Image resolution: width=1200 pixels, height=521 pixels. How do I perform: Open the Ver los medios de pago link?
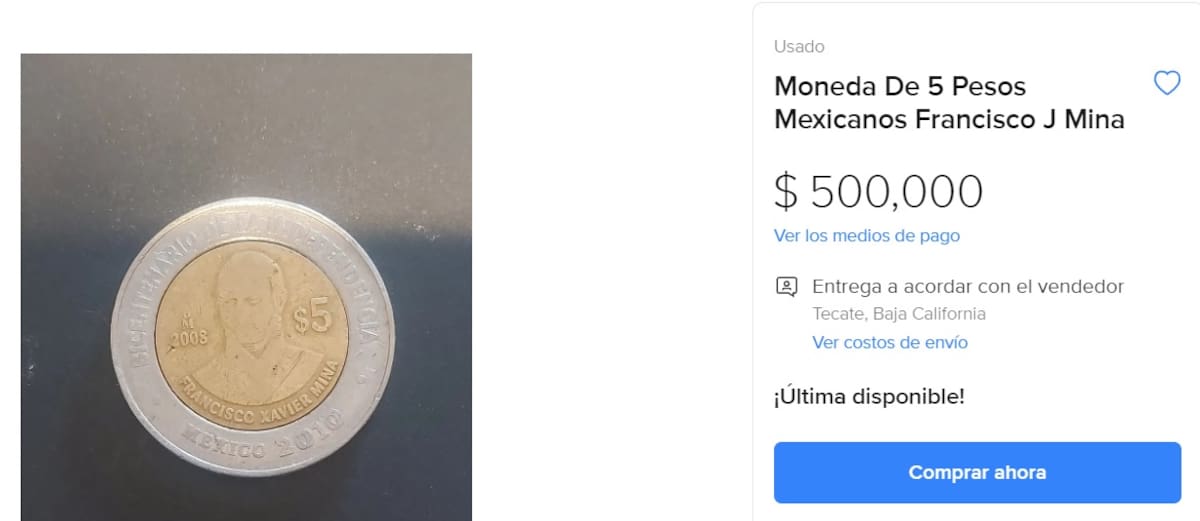pyautogui.click(x=867, y=236)
